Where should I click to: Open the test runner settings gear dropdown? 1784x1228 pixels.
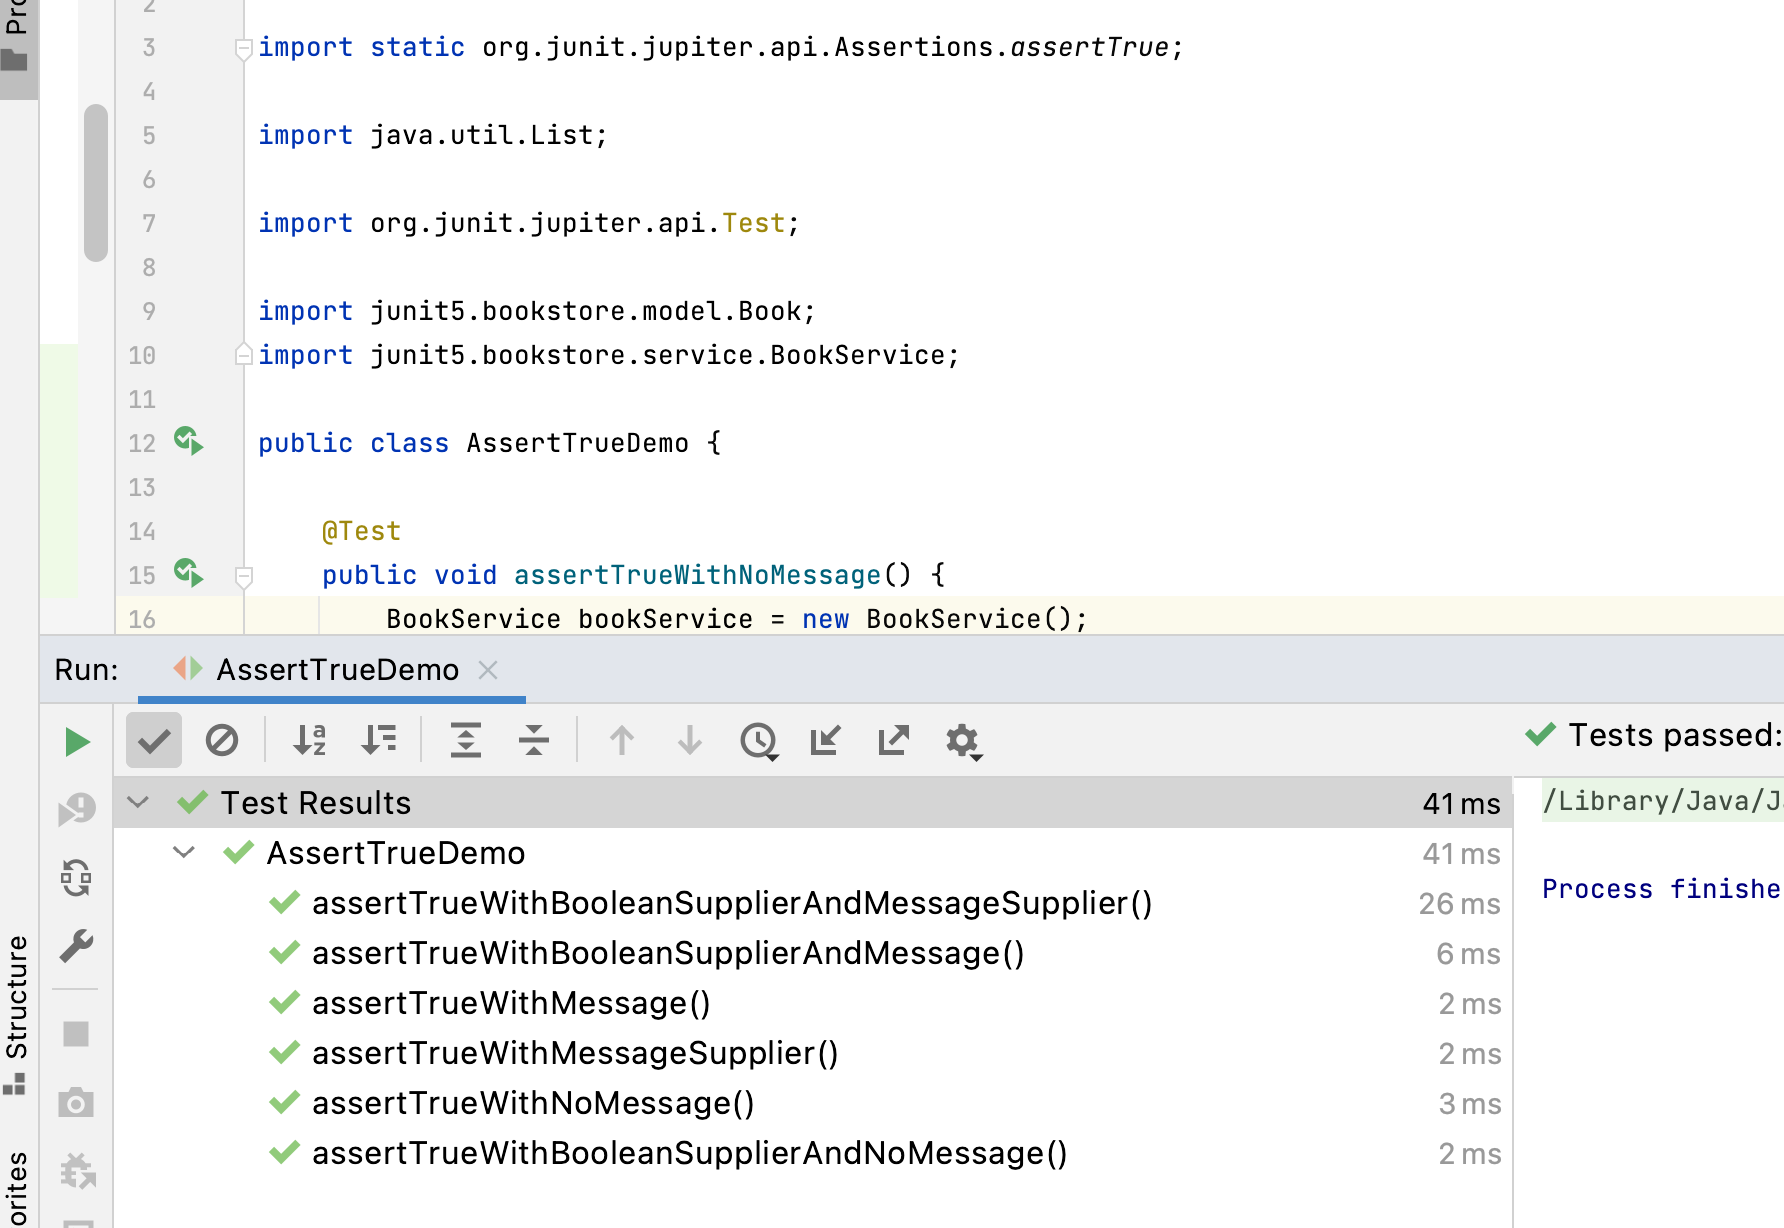coord(961,741)
